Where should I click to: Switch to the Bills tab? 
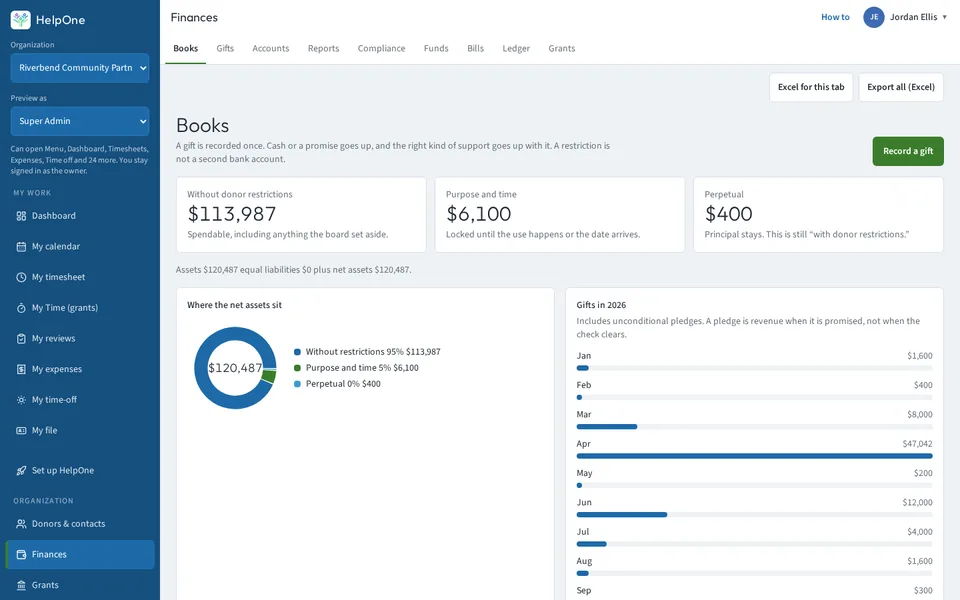coord(475,48)
